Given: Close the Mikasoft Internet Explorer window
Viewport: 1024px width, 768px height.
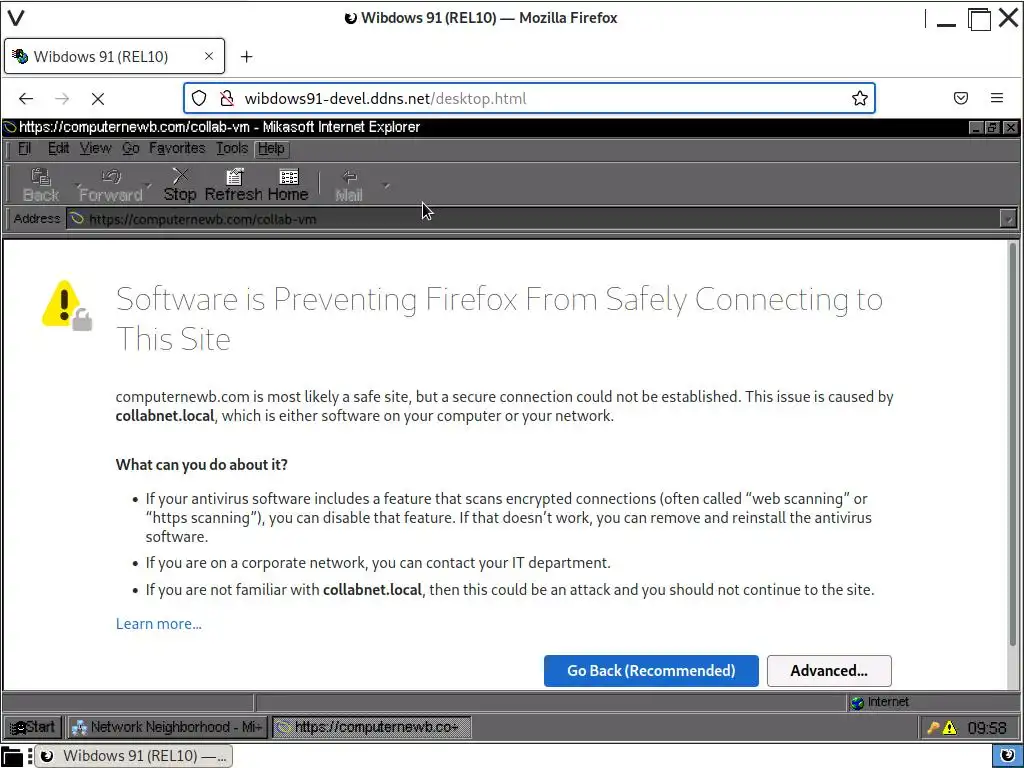Looking at the screenshot, I should [x=1010, y=127].
